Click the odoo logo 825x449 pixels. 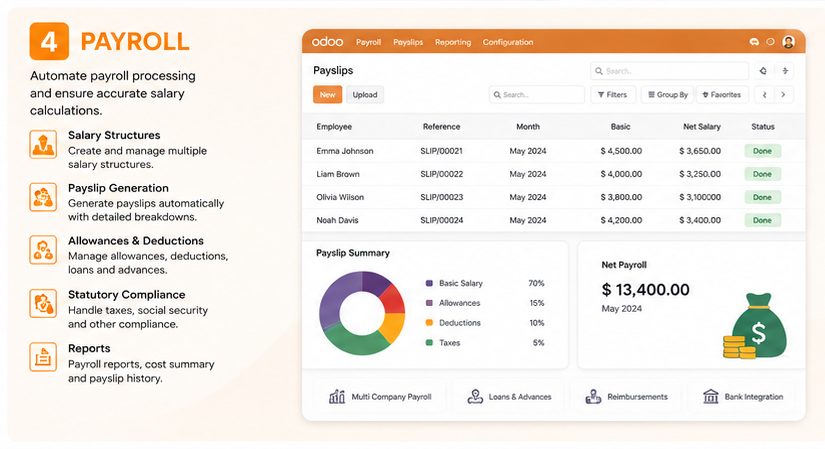point(327,42)
